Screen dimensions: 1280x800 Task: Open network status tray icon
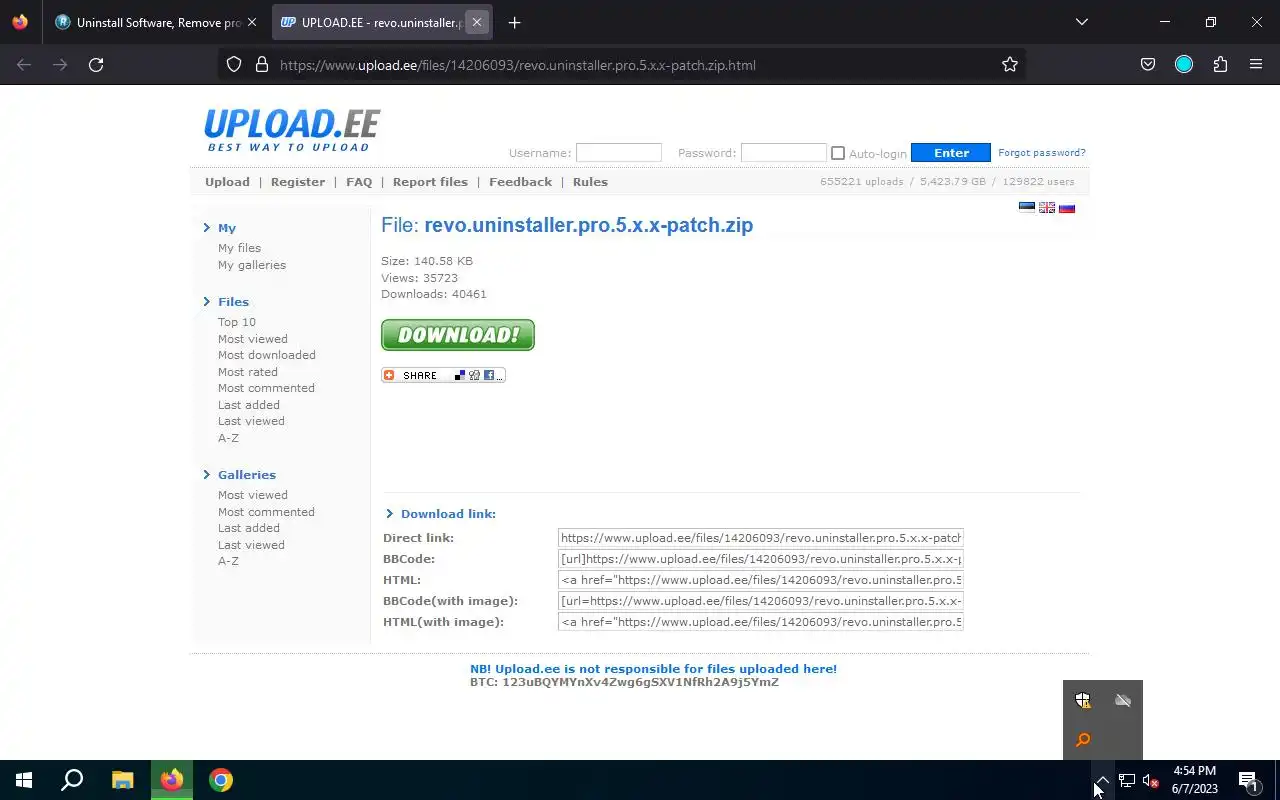point(1127,781)
